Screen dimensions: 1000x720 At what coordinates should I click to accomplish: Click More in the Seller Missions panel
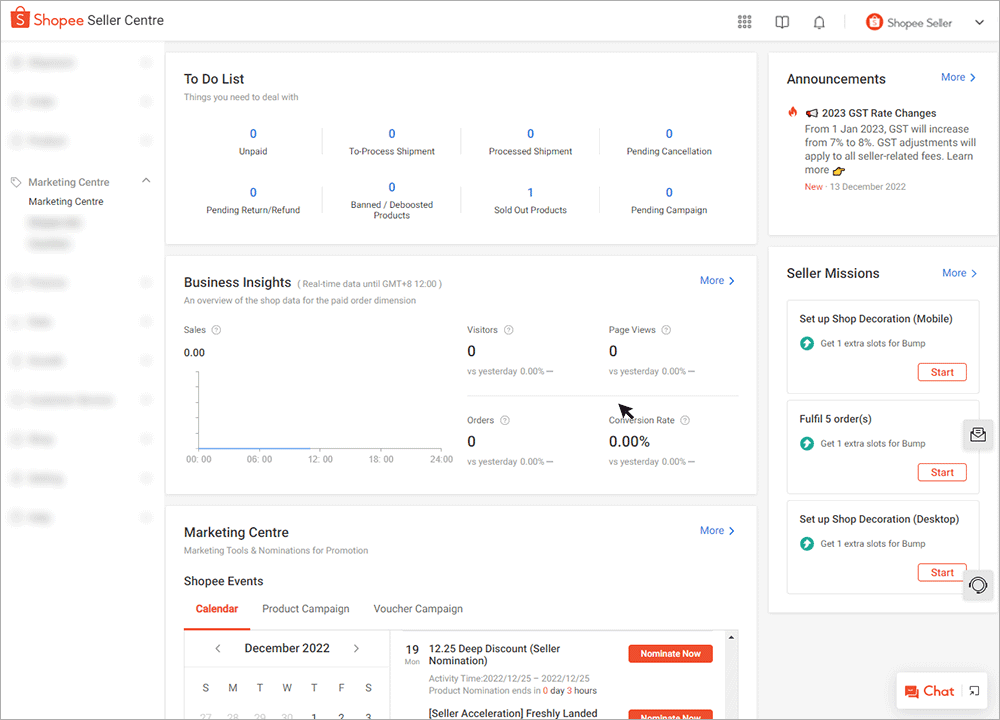[x=959, y=273]
